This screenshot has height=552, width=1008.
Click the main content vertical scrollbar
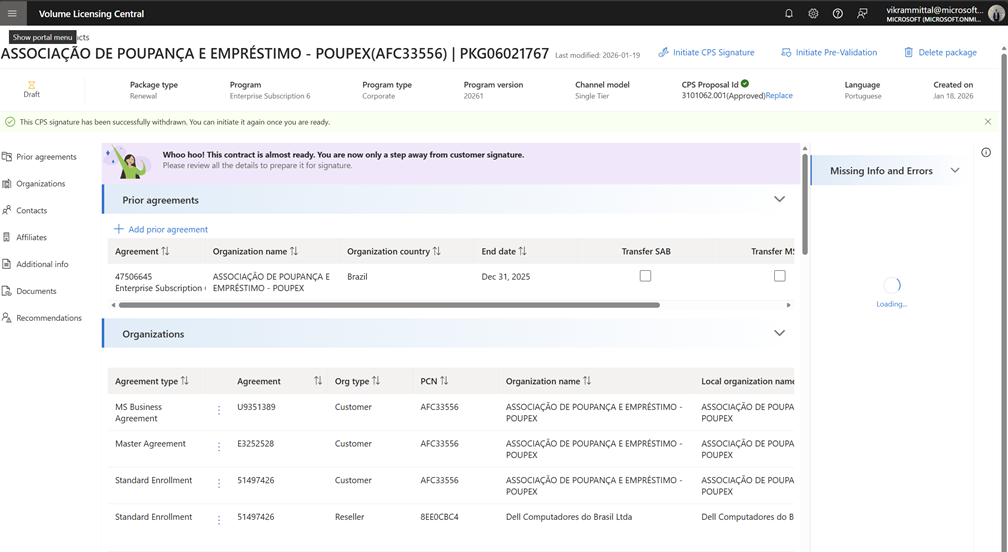click(805, 204)
